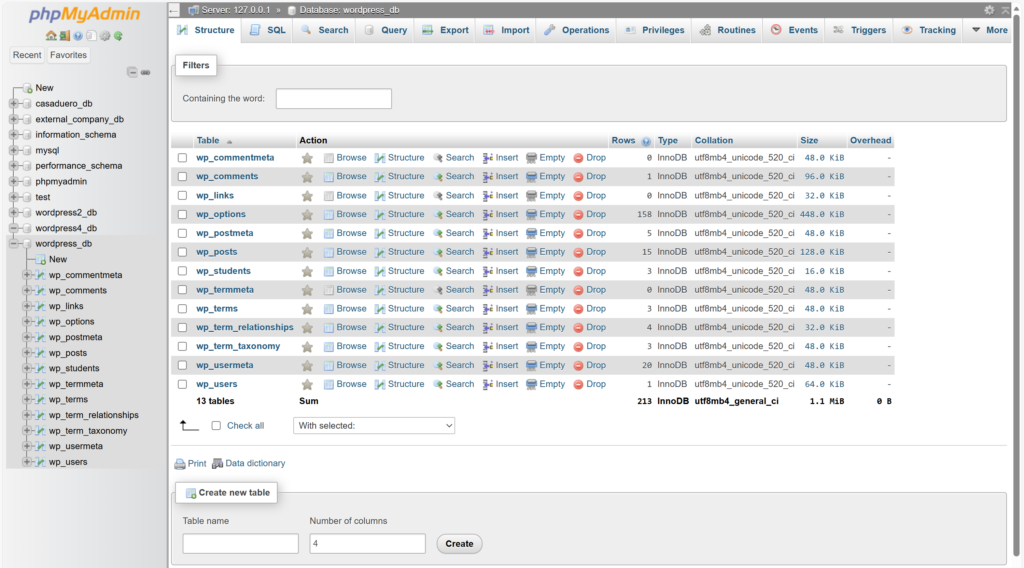The height and width of the screenshot is (568, 1024).
Task: Collapse all navigation tree items icon
Action: click(x=132, y=72)
